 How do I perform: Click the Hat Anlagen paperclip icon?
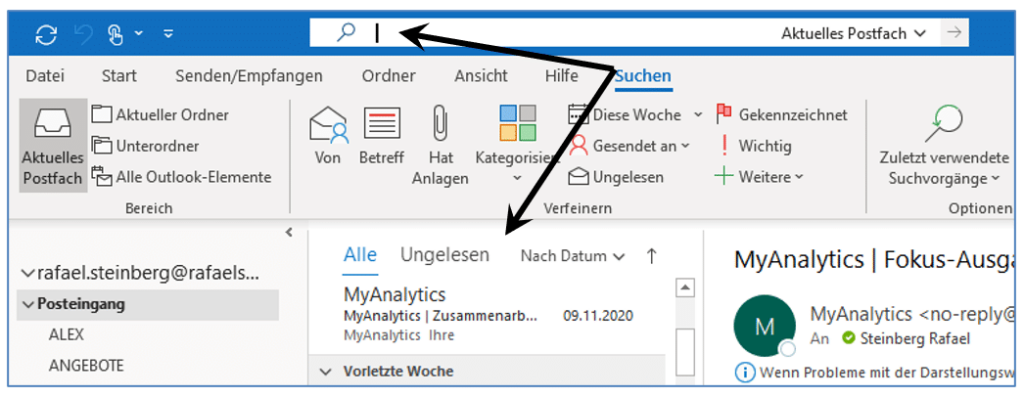point(440,124)
